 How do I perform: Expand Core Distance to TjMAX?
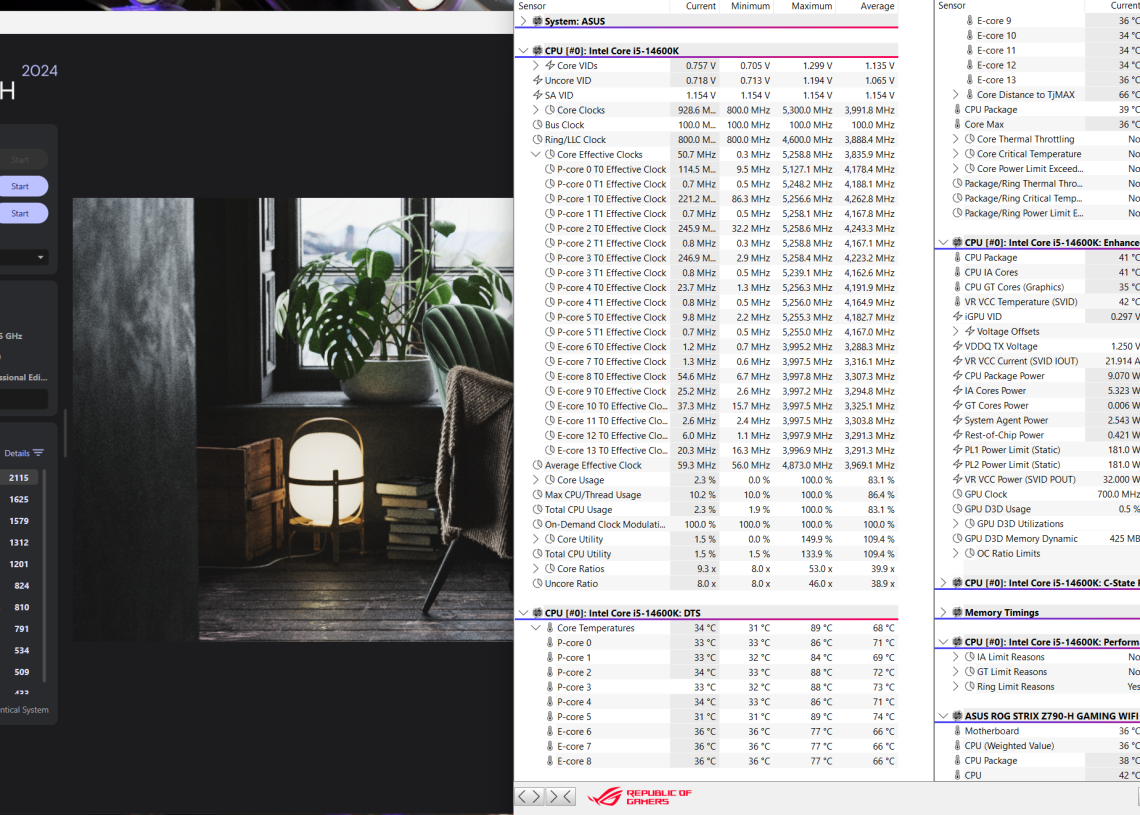pyautogui.click(x=955, y=95)
